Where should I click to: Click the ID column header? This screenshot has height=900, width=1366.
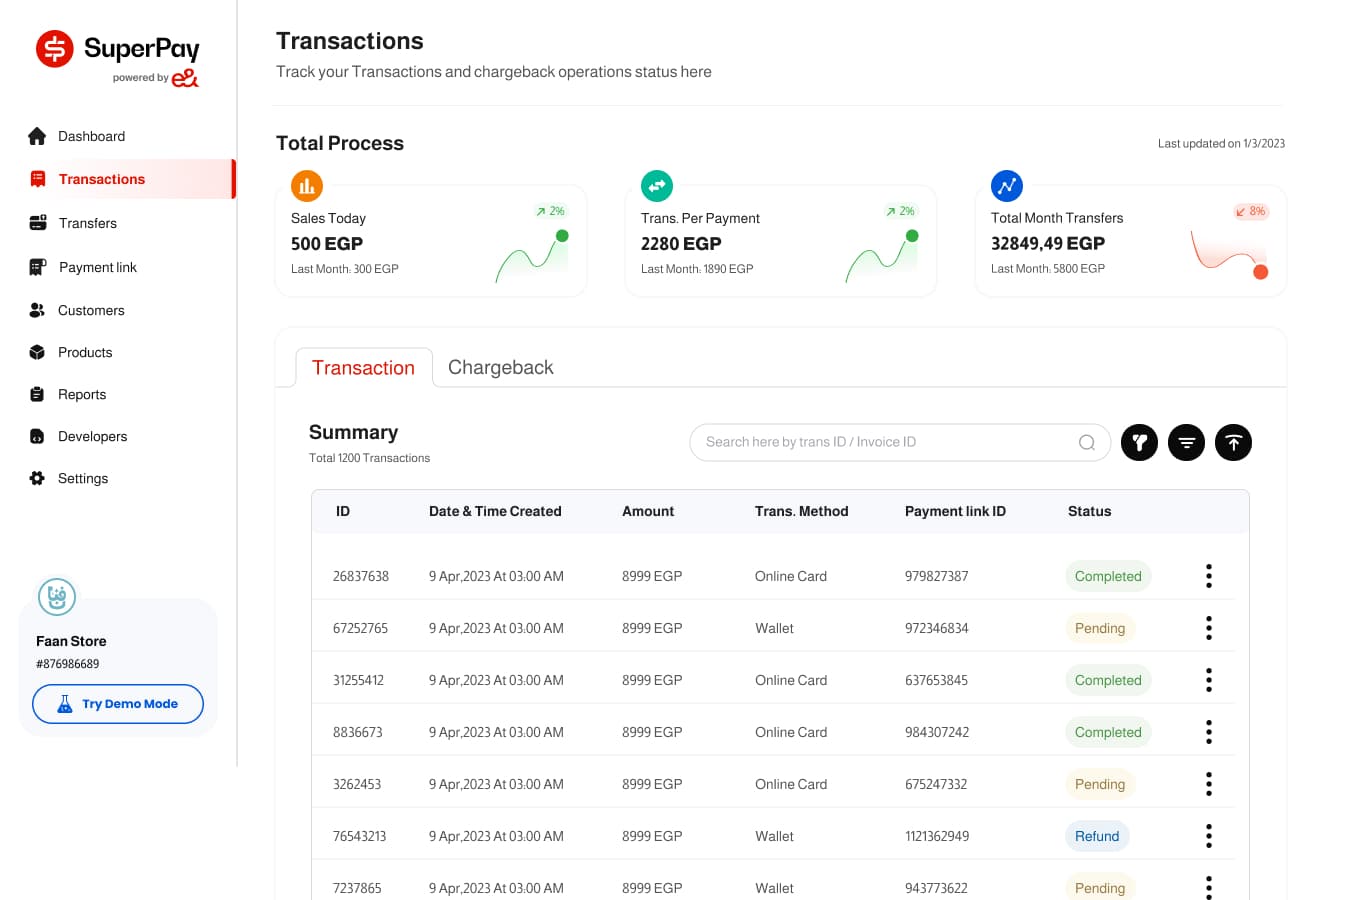(x=343, y=511)
